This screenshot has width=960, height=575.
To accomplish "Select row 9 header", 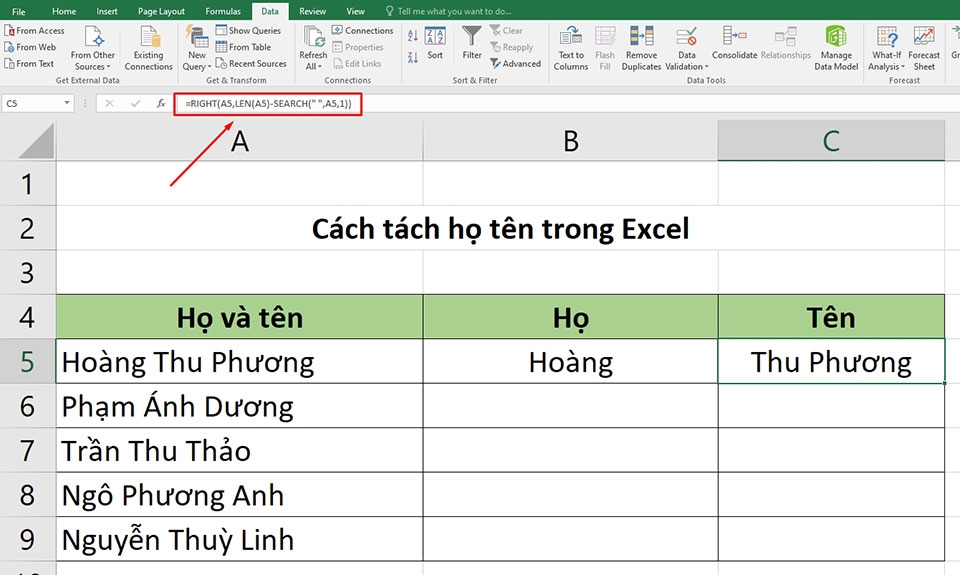I will tap(28, 539).
